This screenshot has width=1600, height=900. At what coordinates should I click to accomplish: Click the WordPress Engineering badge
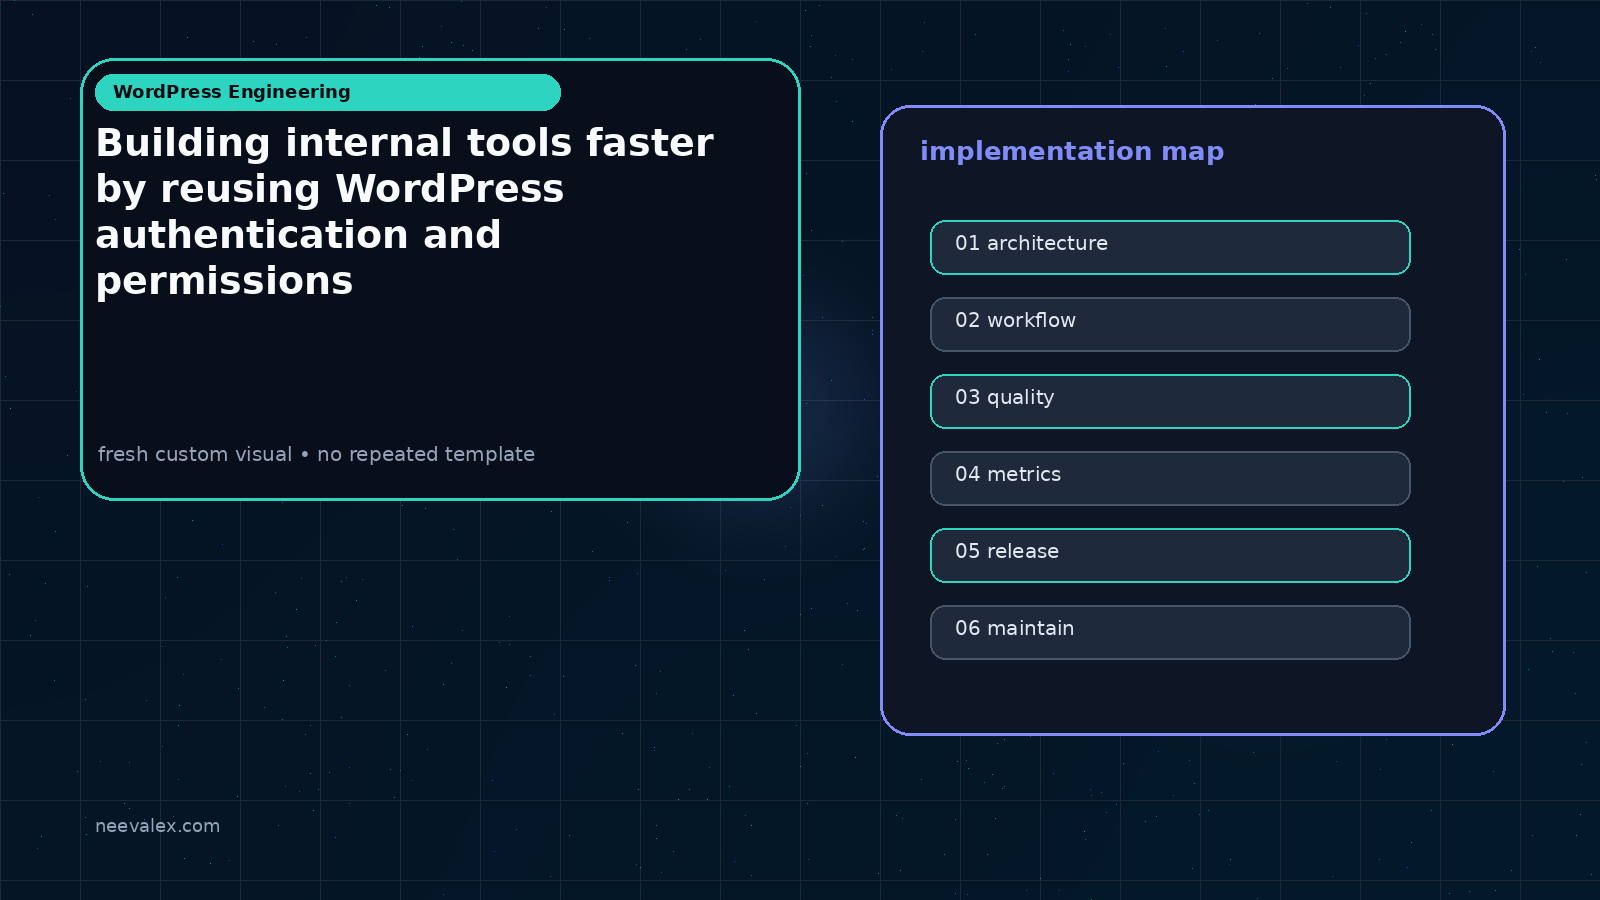[x=328, y=92]
